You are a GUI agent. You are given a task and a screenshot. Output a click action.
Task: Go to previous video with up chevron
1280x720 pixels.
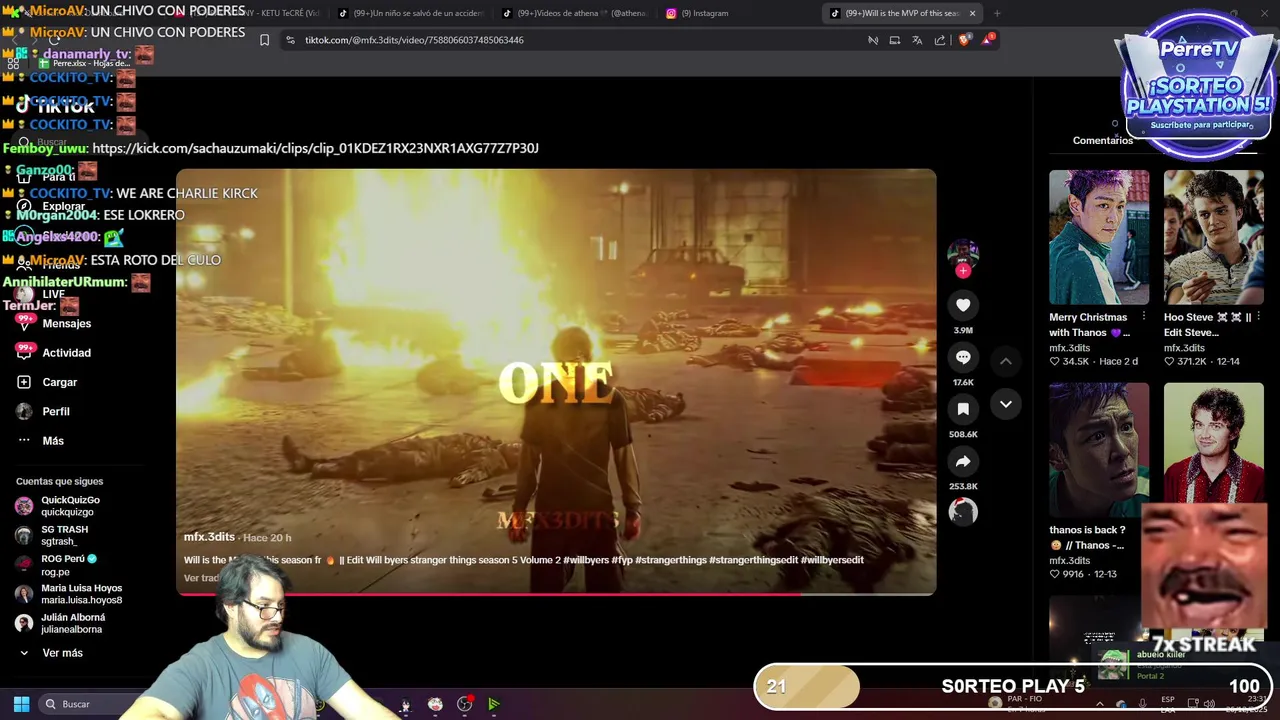tap(1006, 361)
